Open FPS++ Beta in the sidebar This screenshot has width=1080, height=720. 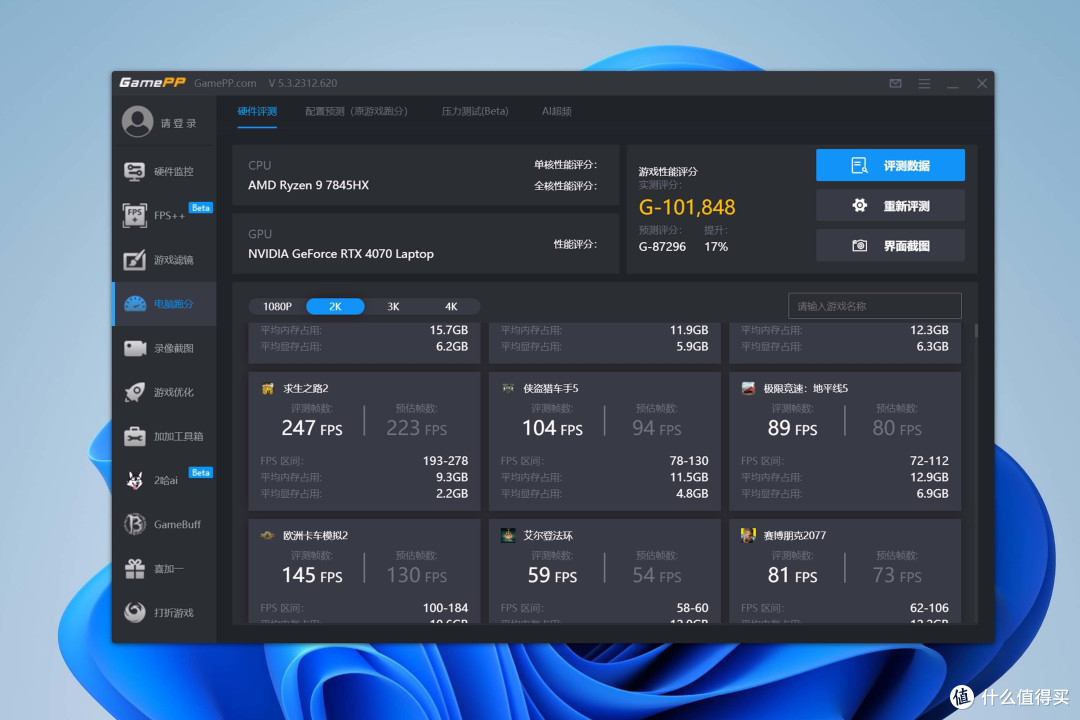(165, 215)
